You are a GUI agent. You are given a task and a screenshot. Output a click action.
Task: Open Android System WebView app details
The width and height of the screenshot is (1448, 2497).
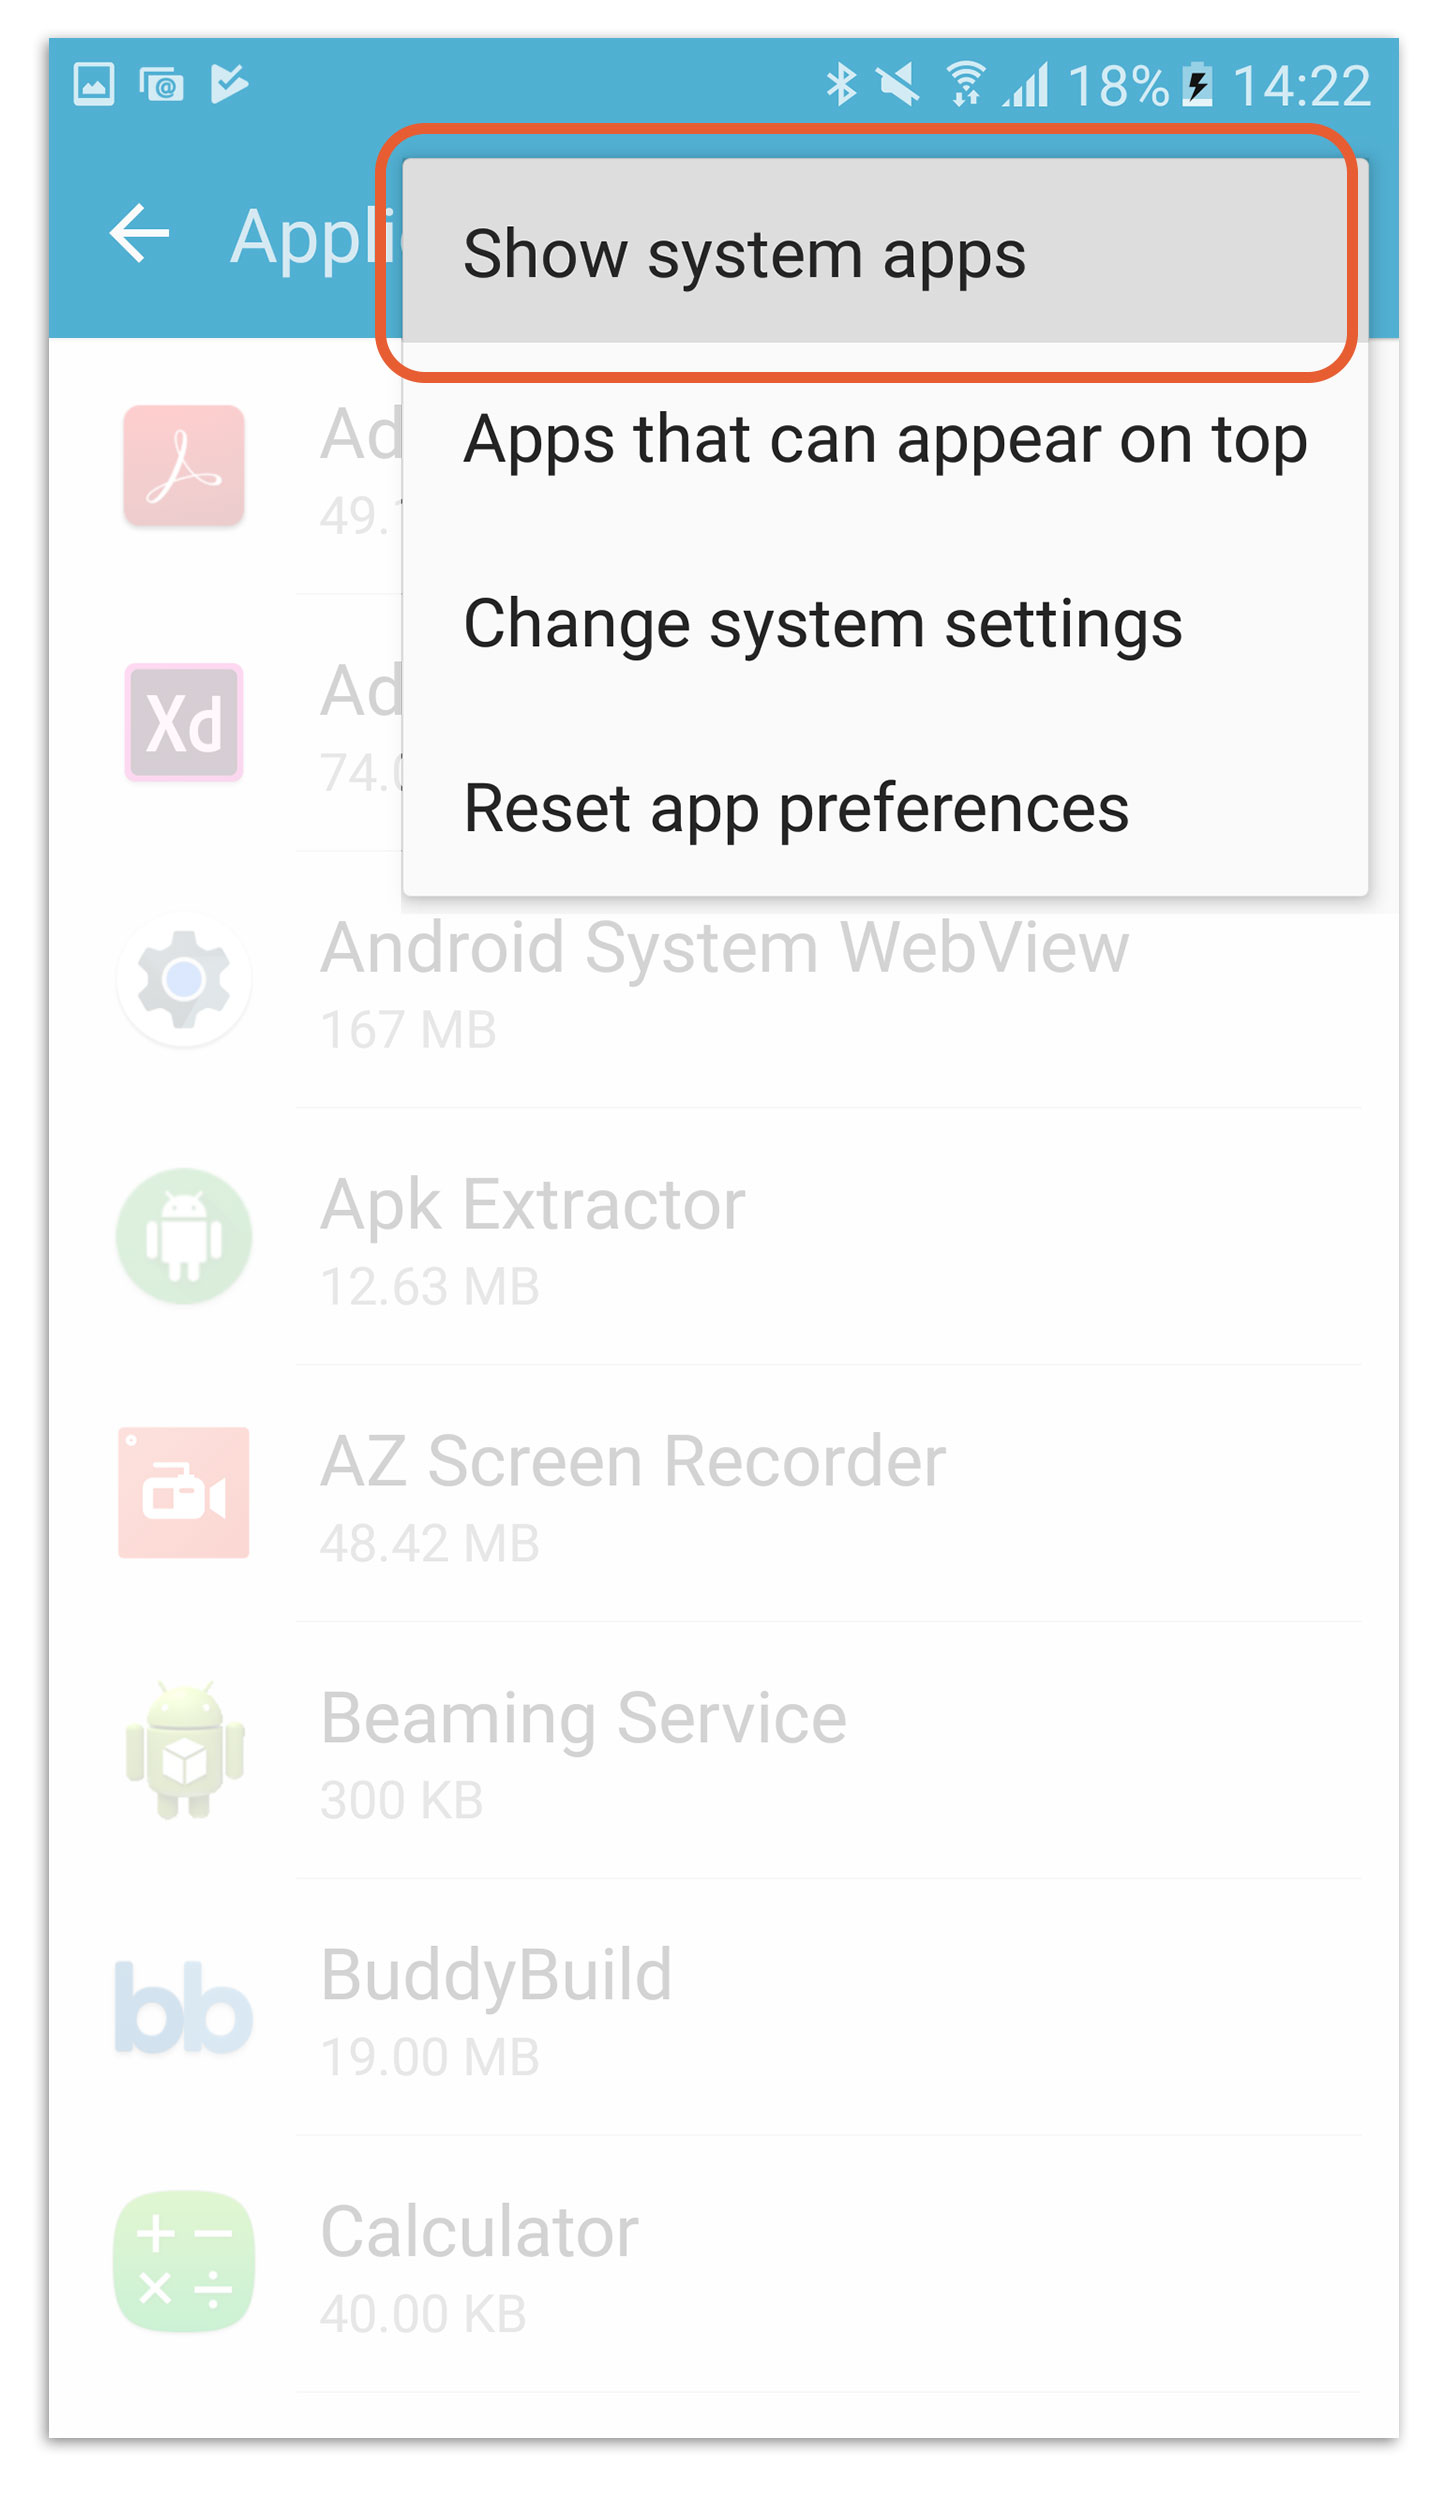[724, 980]
